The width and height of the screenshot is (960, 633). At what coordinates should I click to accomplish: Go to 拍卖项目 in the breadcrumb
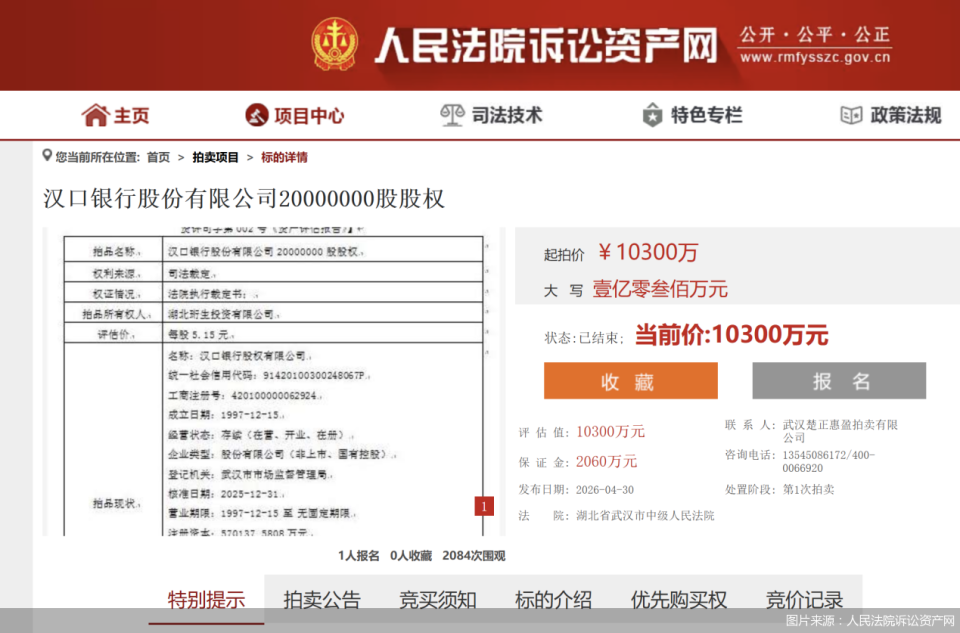216,157
